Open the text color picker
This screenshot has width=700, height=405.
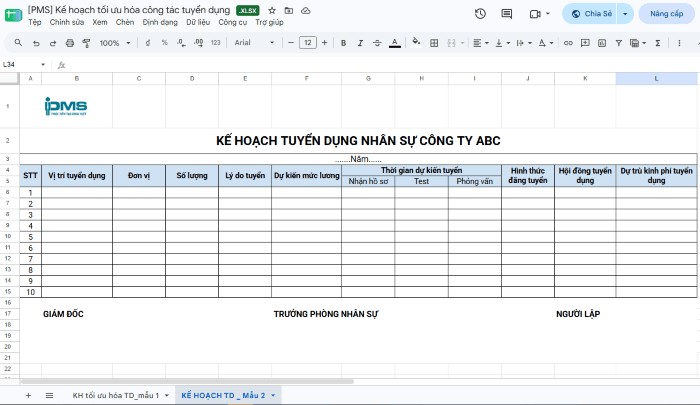point(395,43)
